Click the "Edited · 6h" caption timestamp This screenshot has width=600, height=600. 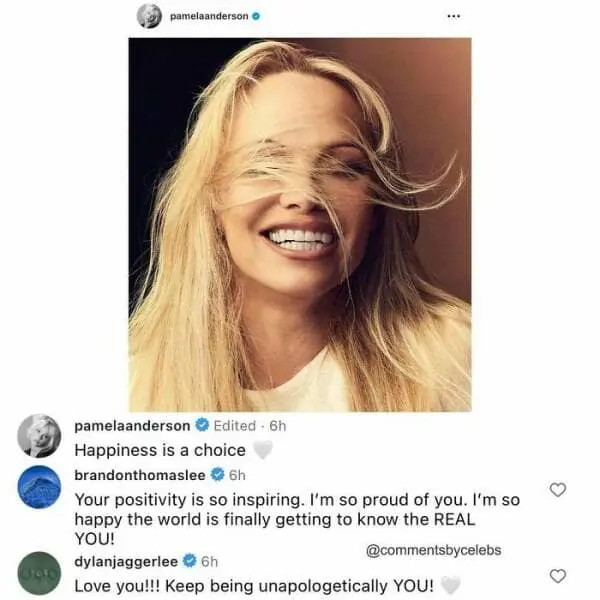(250, 425)
